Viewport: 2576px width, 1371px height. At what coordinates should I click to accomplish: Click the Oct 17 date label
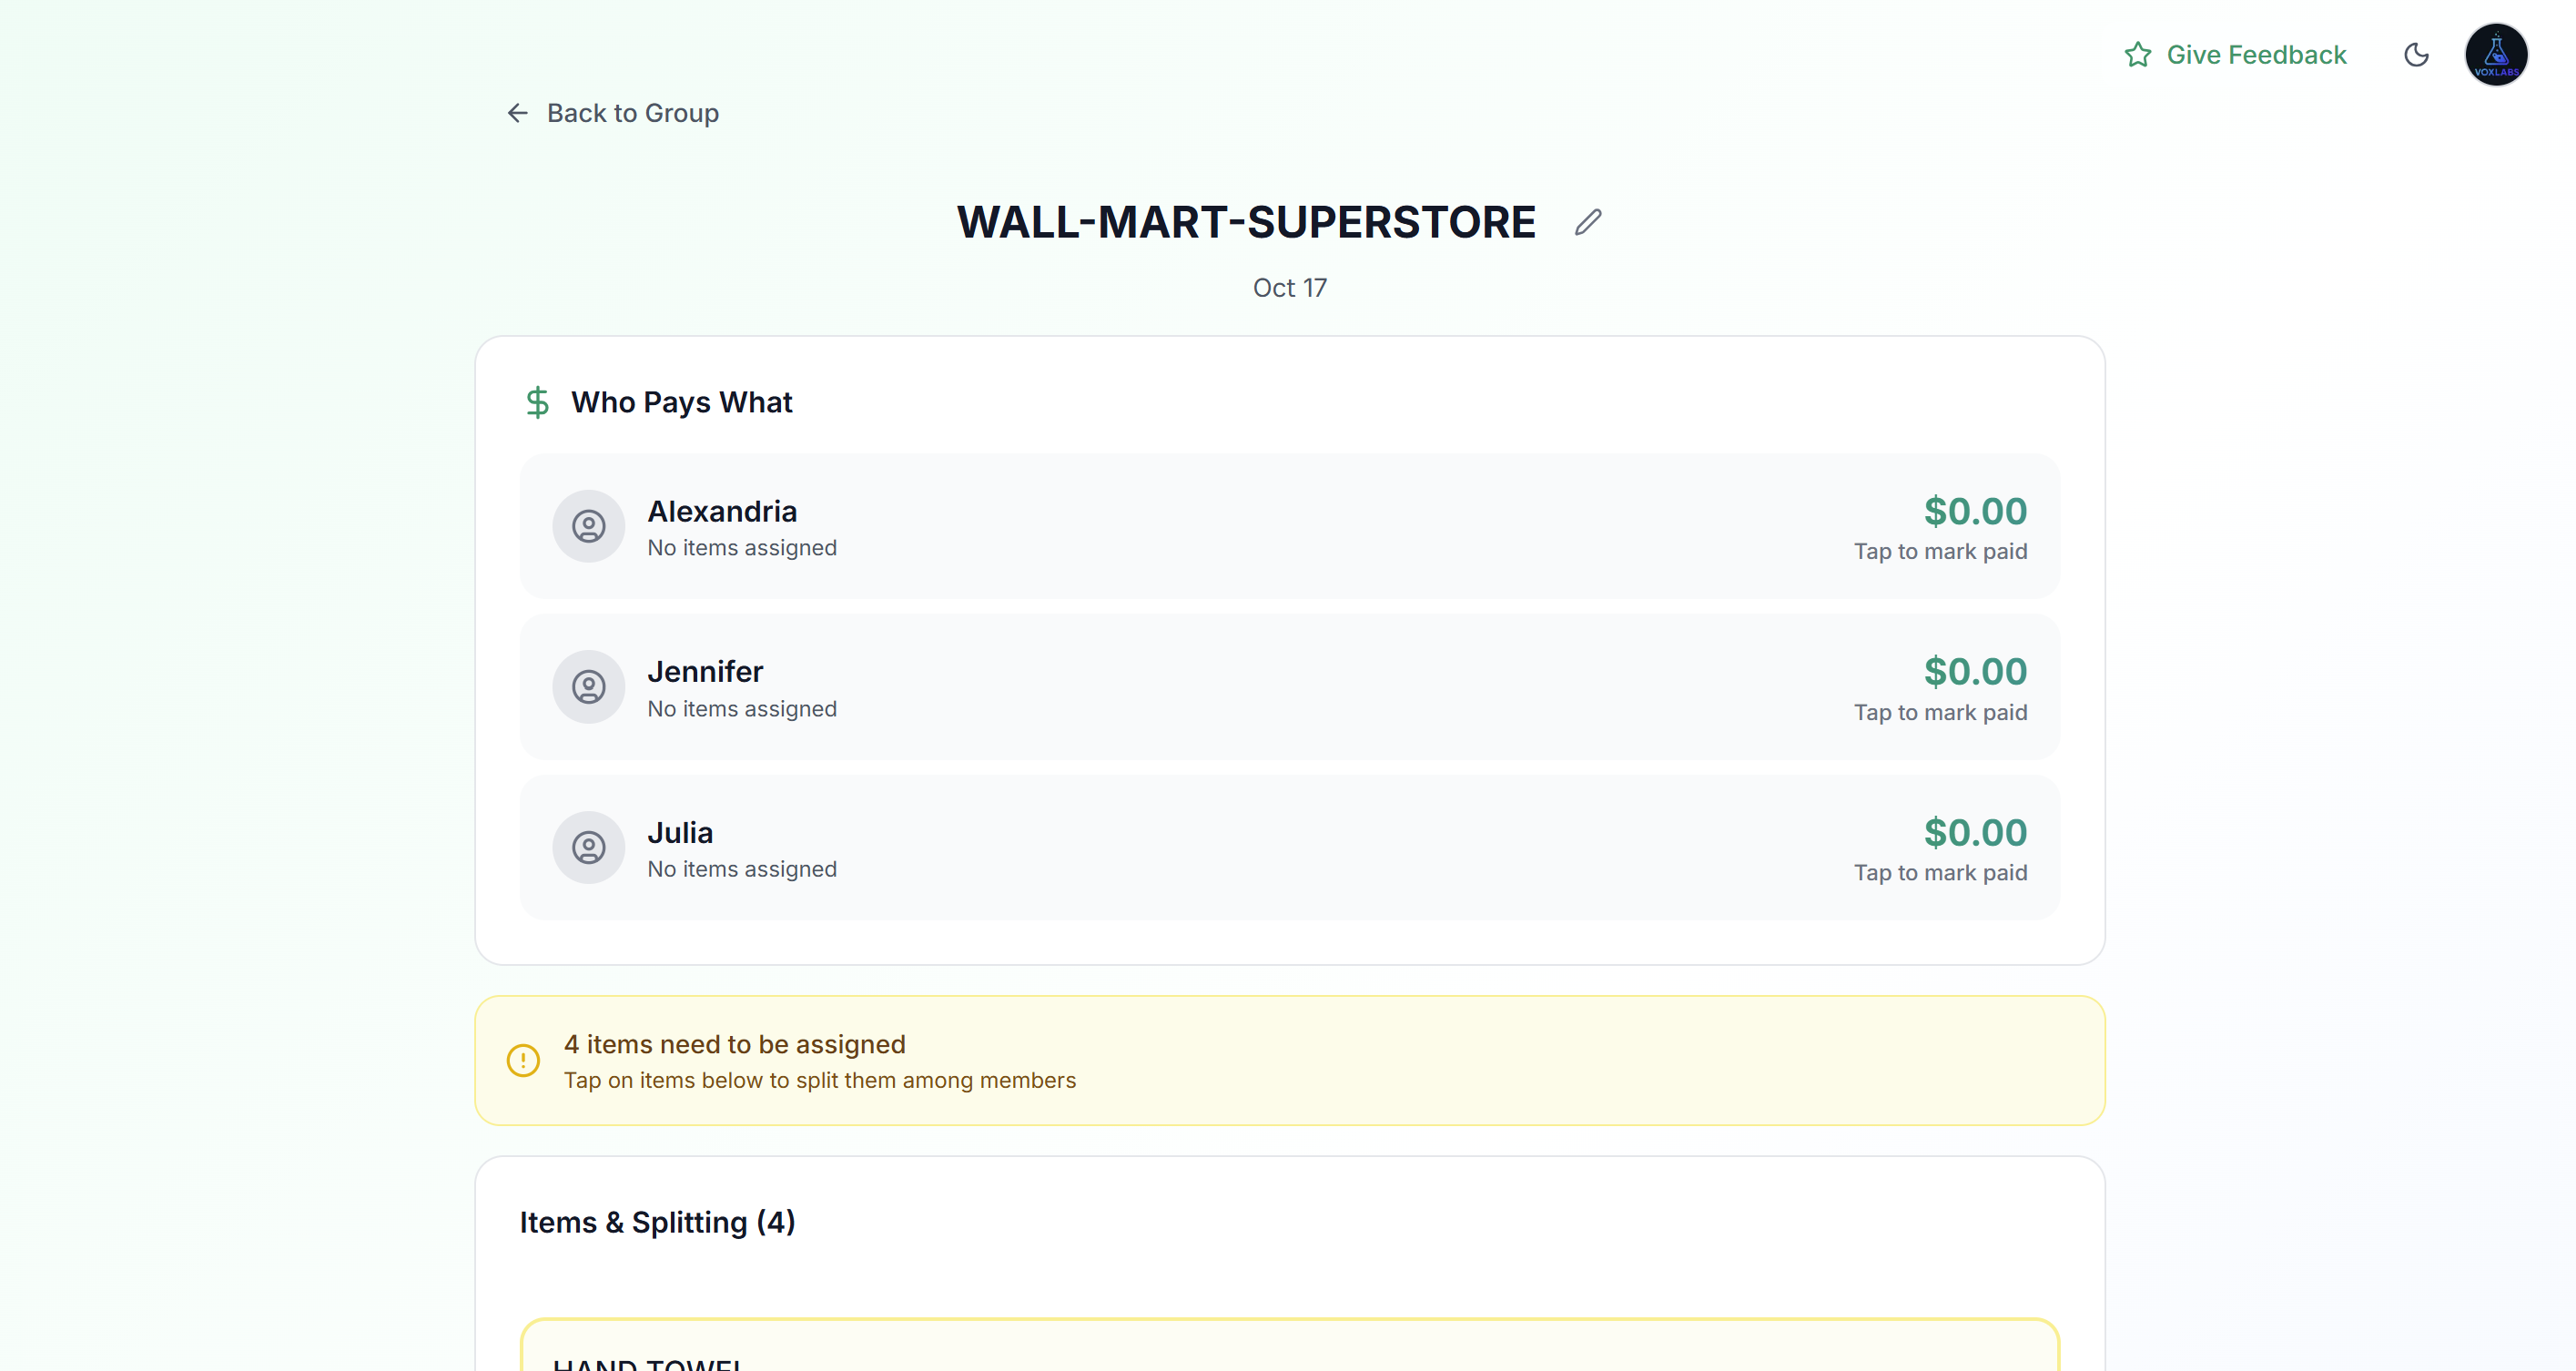point(1290,288)
